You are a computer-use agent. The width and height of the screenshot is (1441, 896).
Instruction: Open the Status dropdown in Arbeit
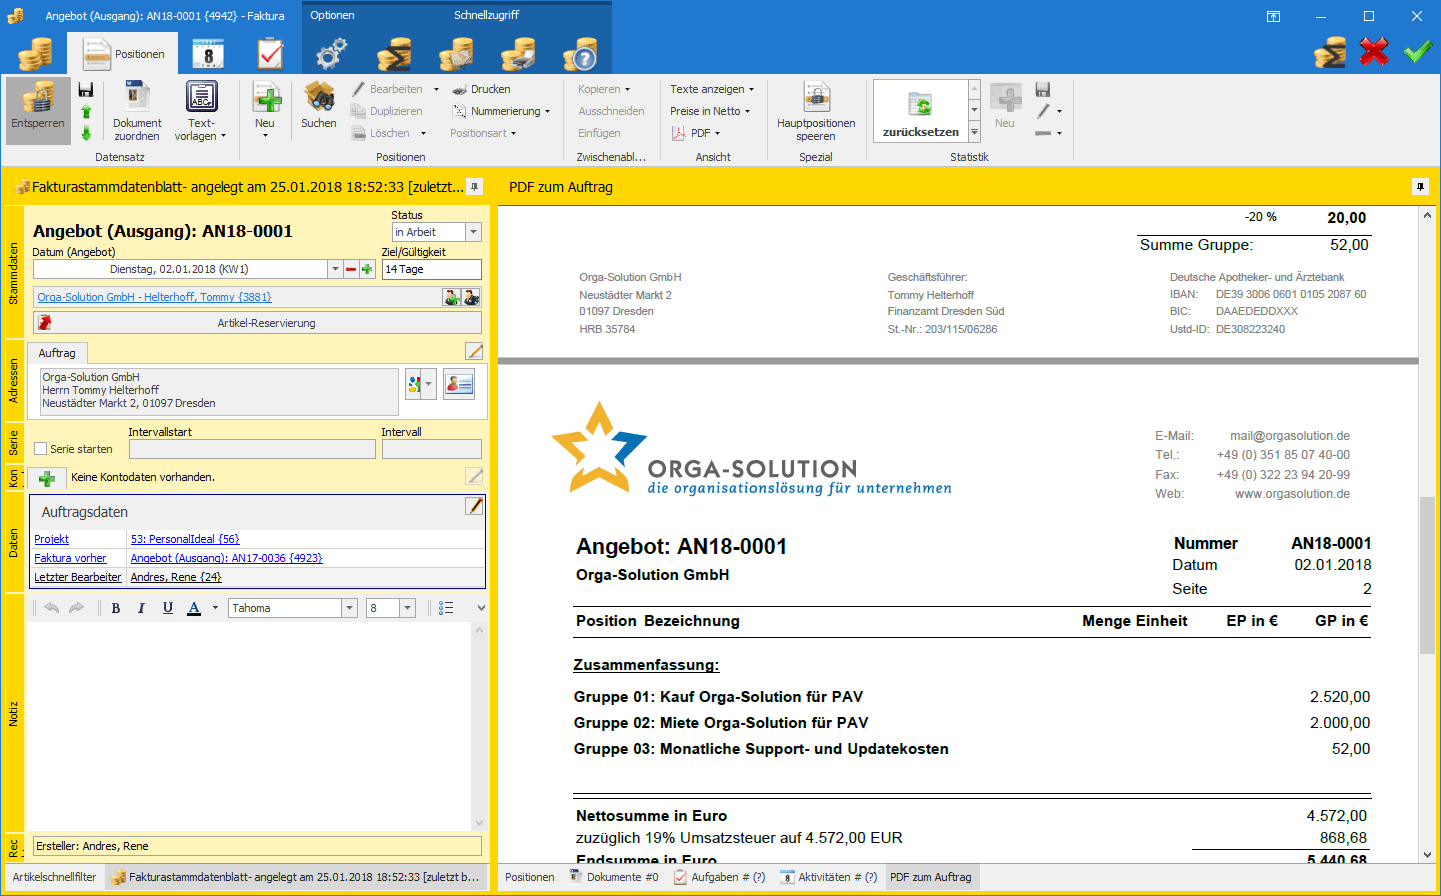tap(474, 232)
